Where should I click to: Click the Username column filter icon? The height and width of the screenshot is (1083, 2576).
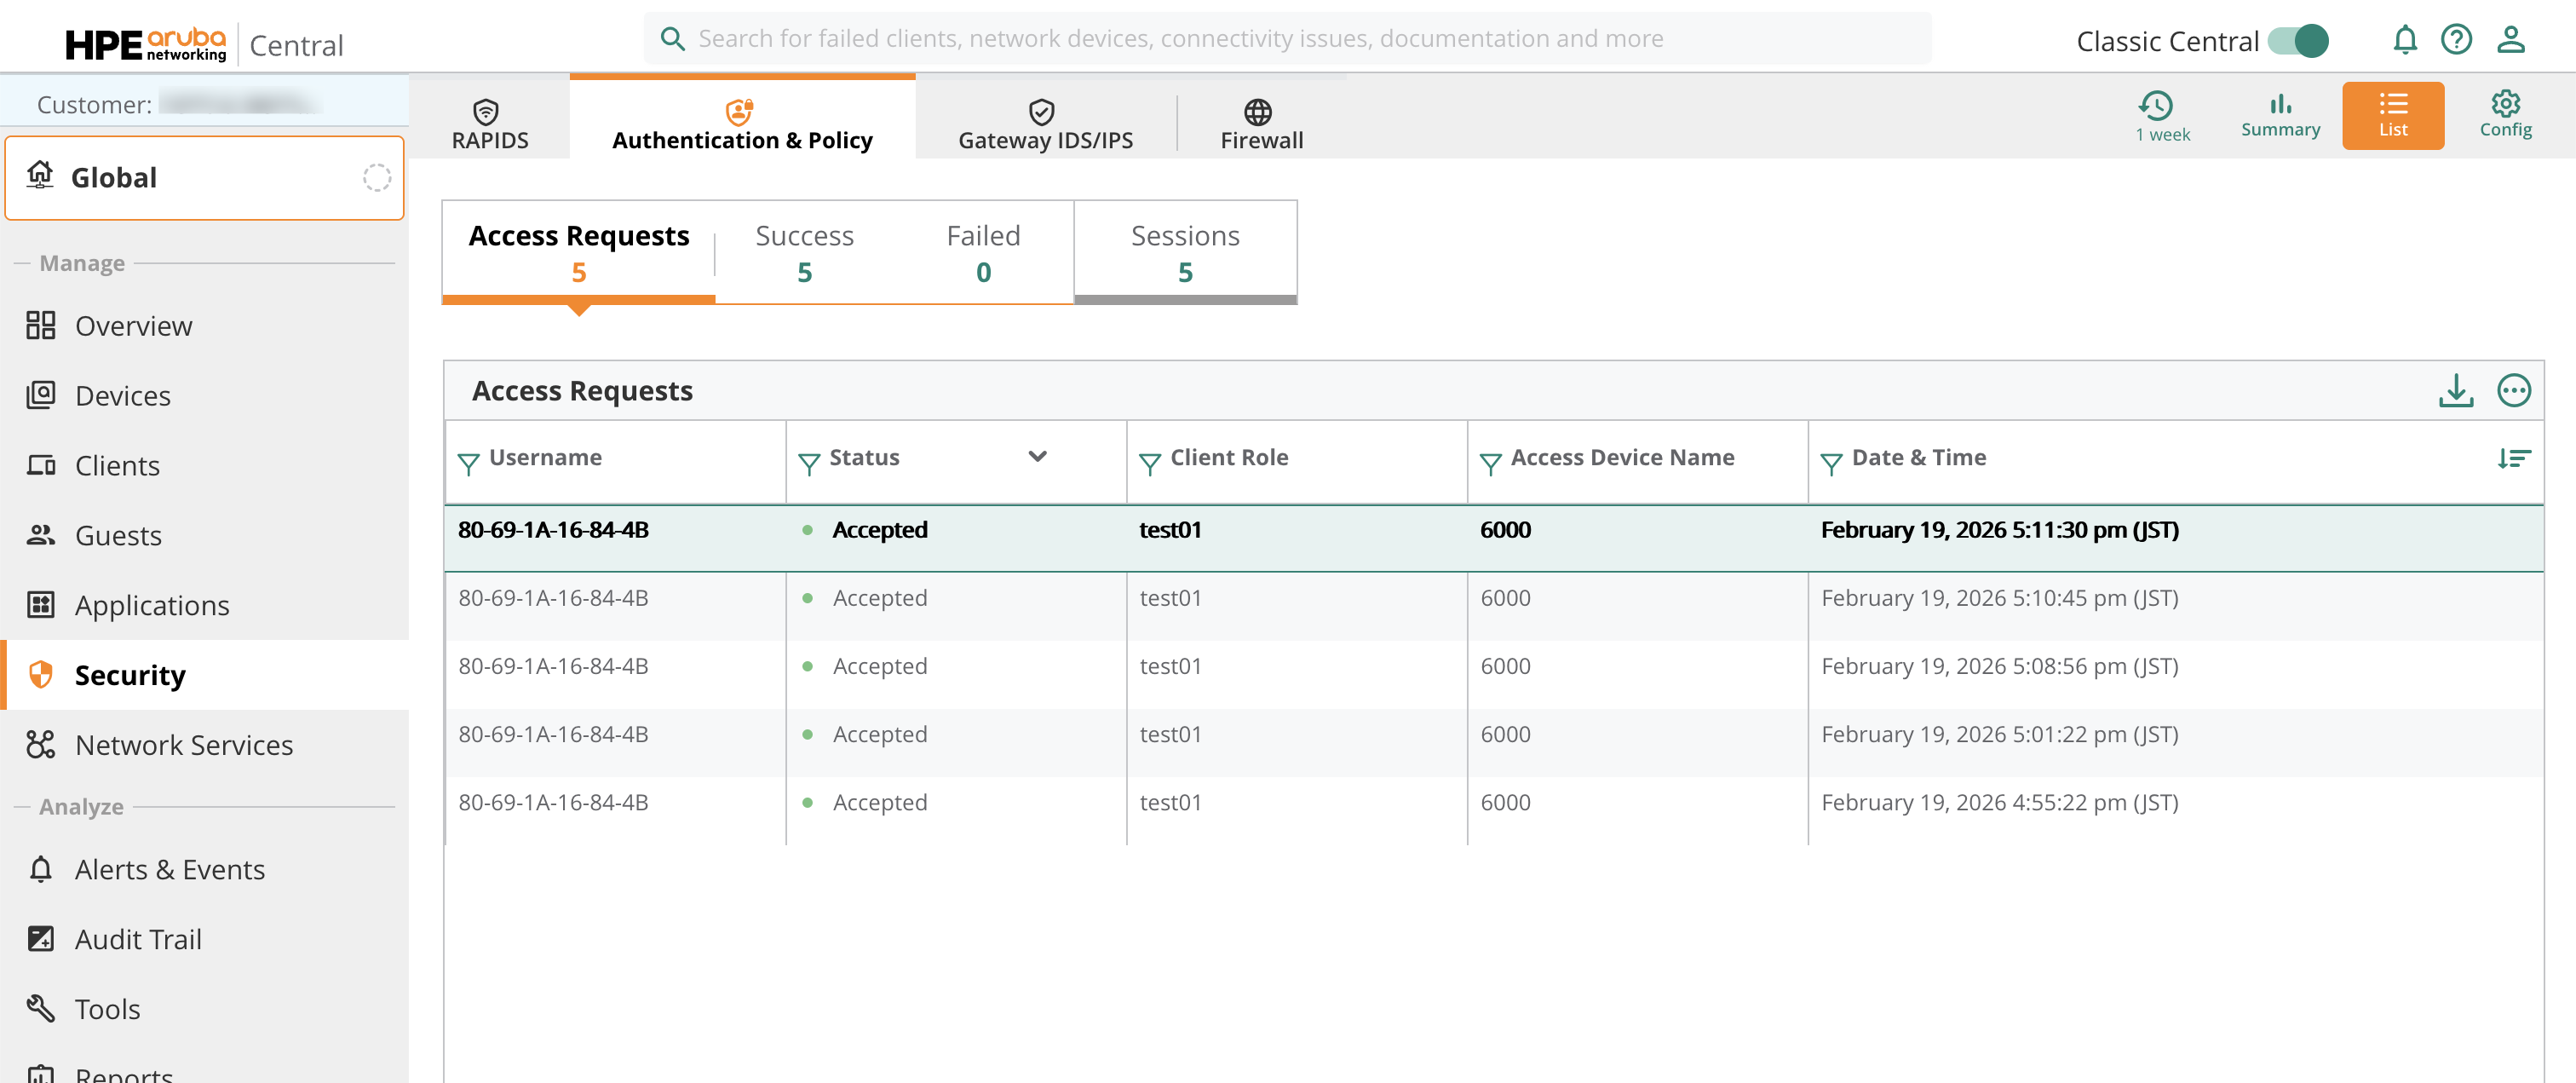point(468,463)
